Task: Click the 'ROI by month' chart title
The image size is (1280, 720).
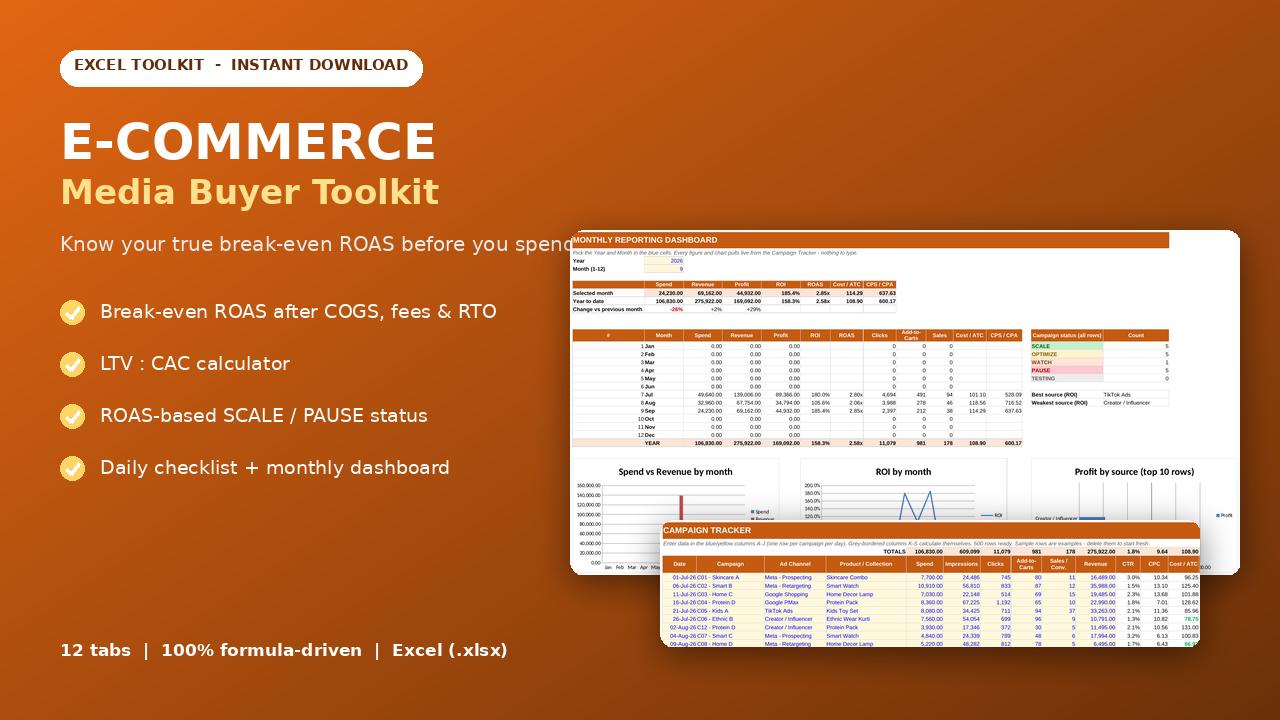Action: (x=903, y=472)
